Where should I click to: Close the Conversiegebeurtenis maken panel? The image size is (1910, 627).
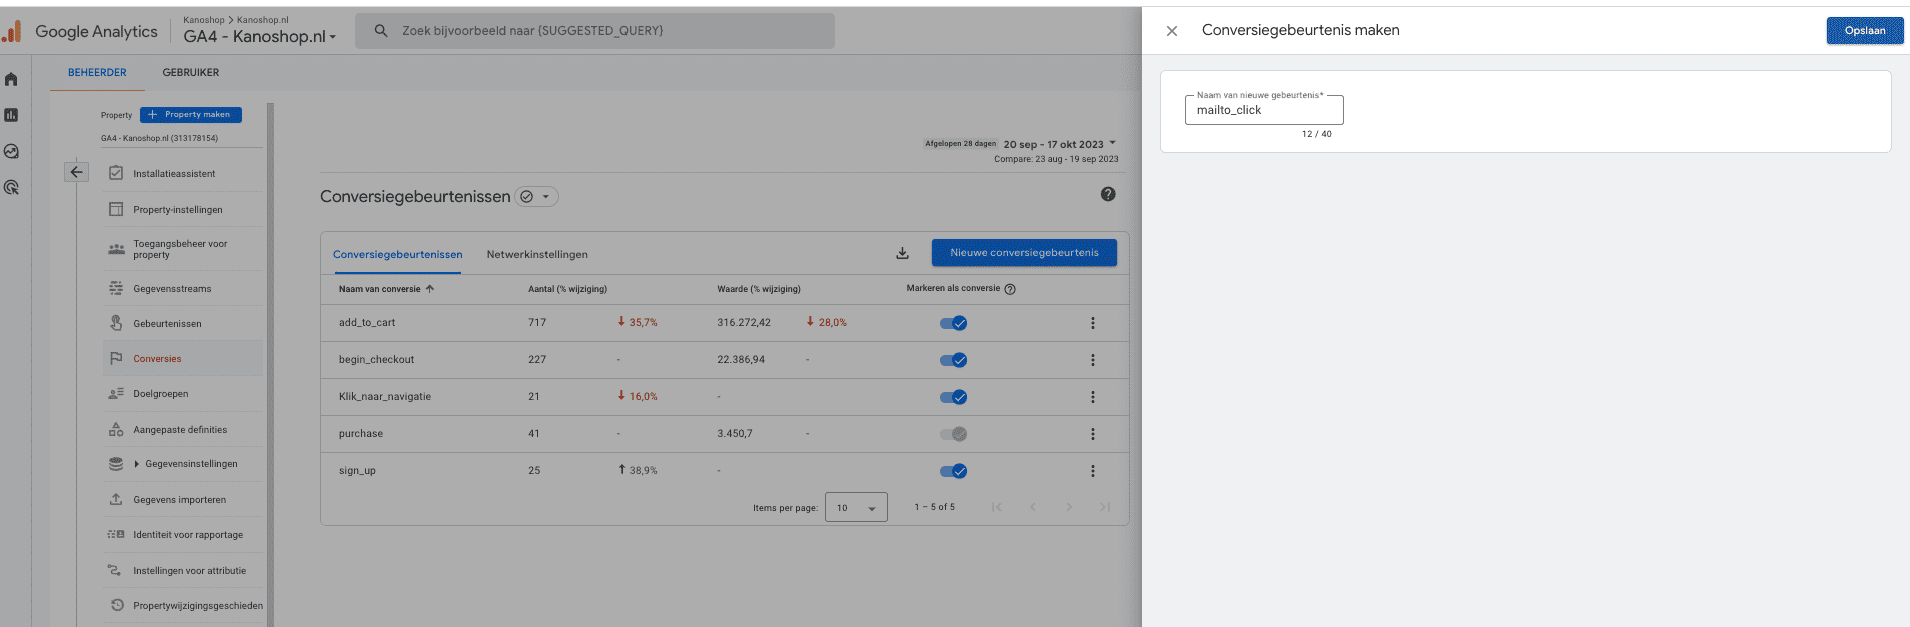(x=1172, y=31)
